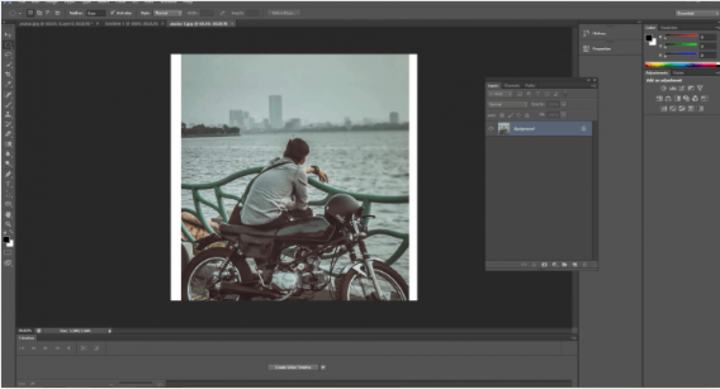
Task: Add a Brightness/Contrast adjustment
Action: pyautogui.click(x=663, y=88)
